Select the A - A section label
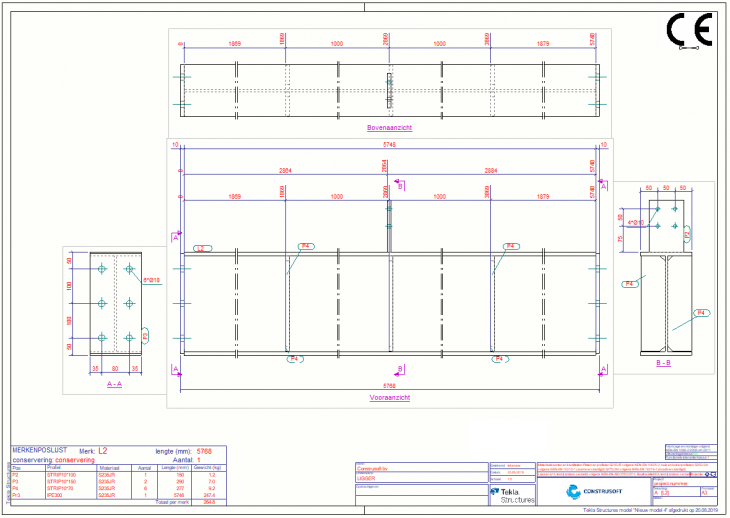The height and width of the screenshot is (518, 730). click(114, 383)
